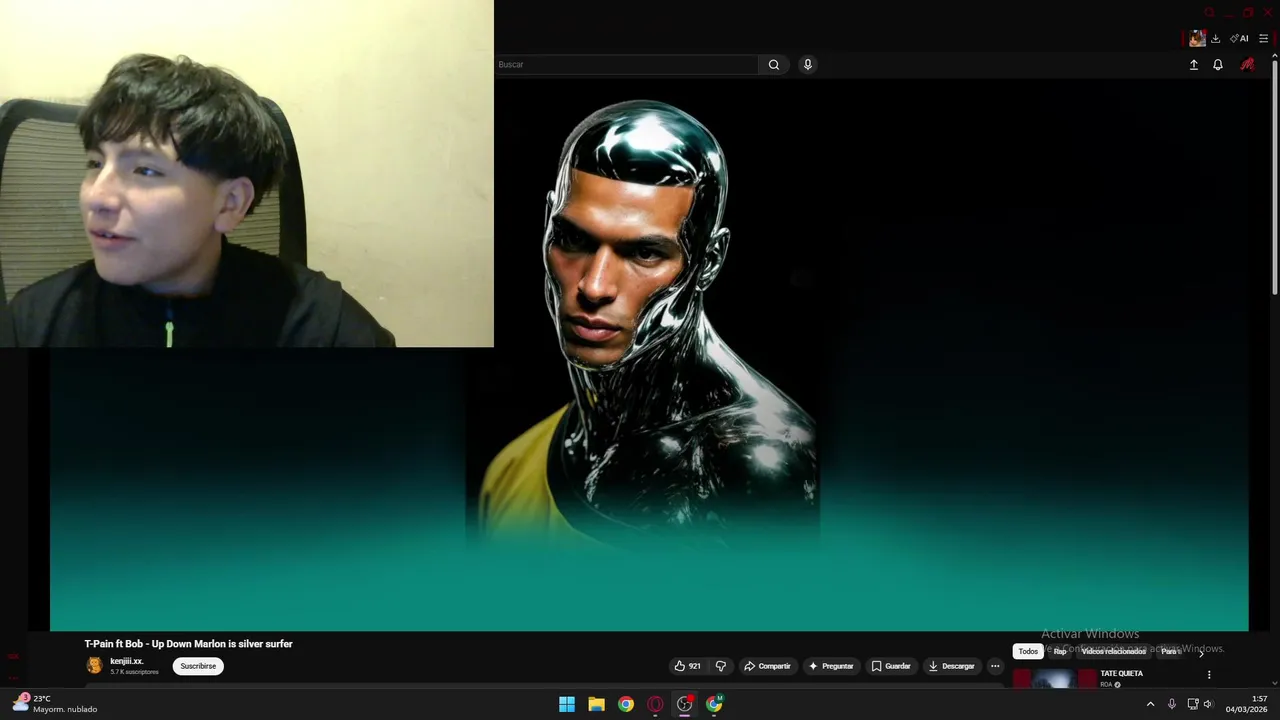Image resolution: width=1280 pixels, height=720 pixels.
Task: Open clock and date 1:57 panel
Action: (1246, 704)
